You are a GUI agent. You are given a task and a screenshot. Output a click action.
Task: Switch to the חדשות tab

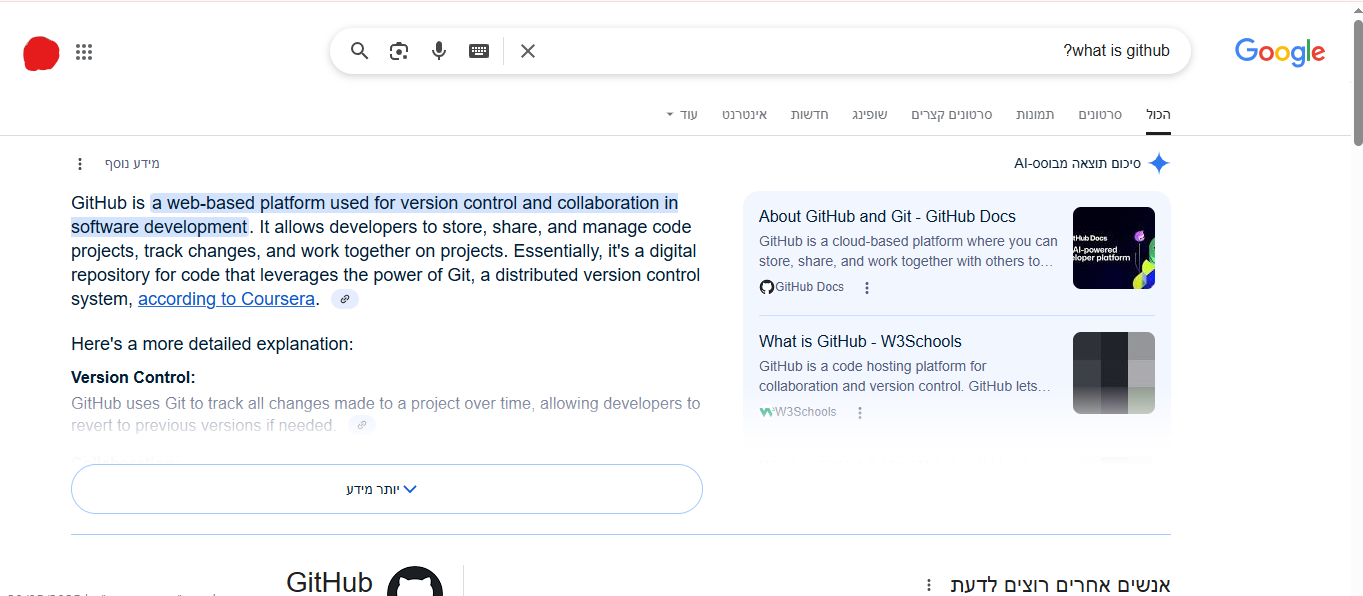809,115
